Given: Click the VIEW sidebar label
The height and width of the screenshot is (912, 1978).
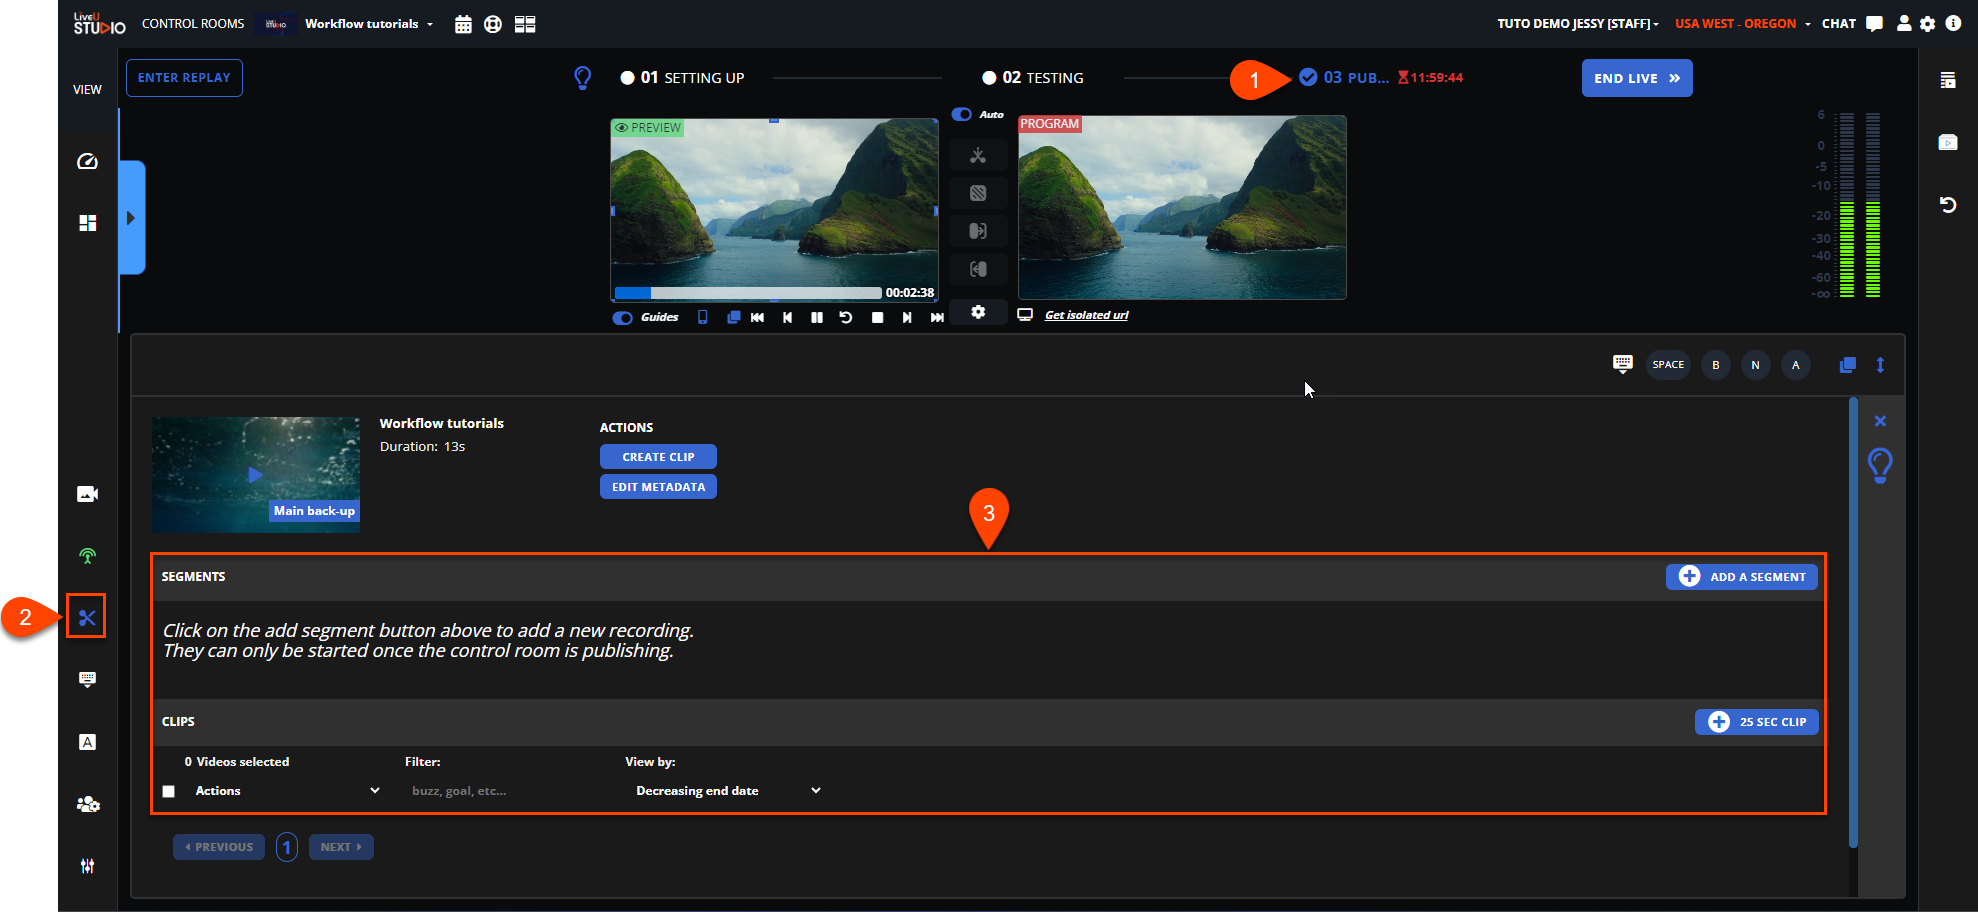Looking at the screenshot, I should point(88,90).
